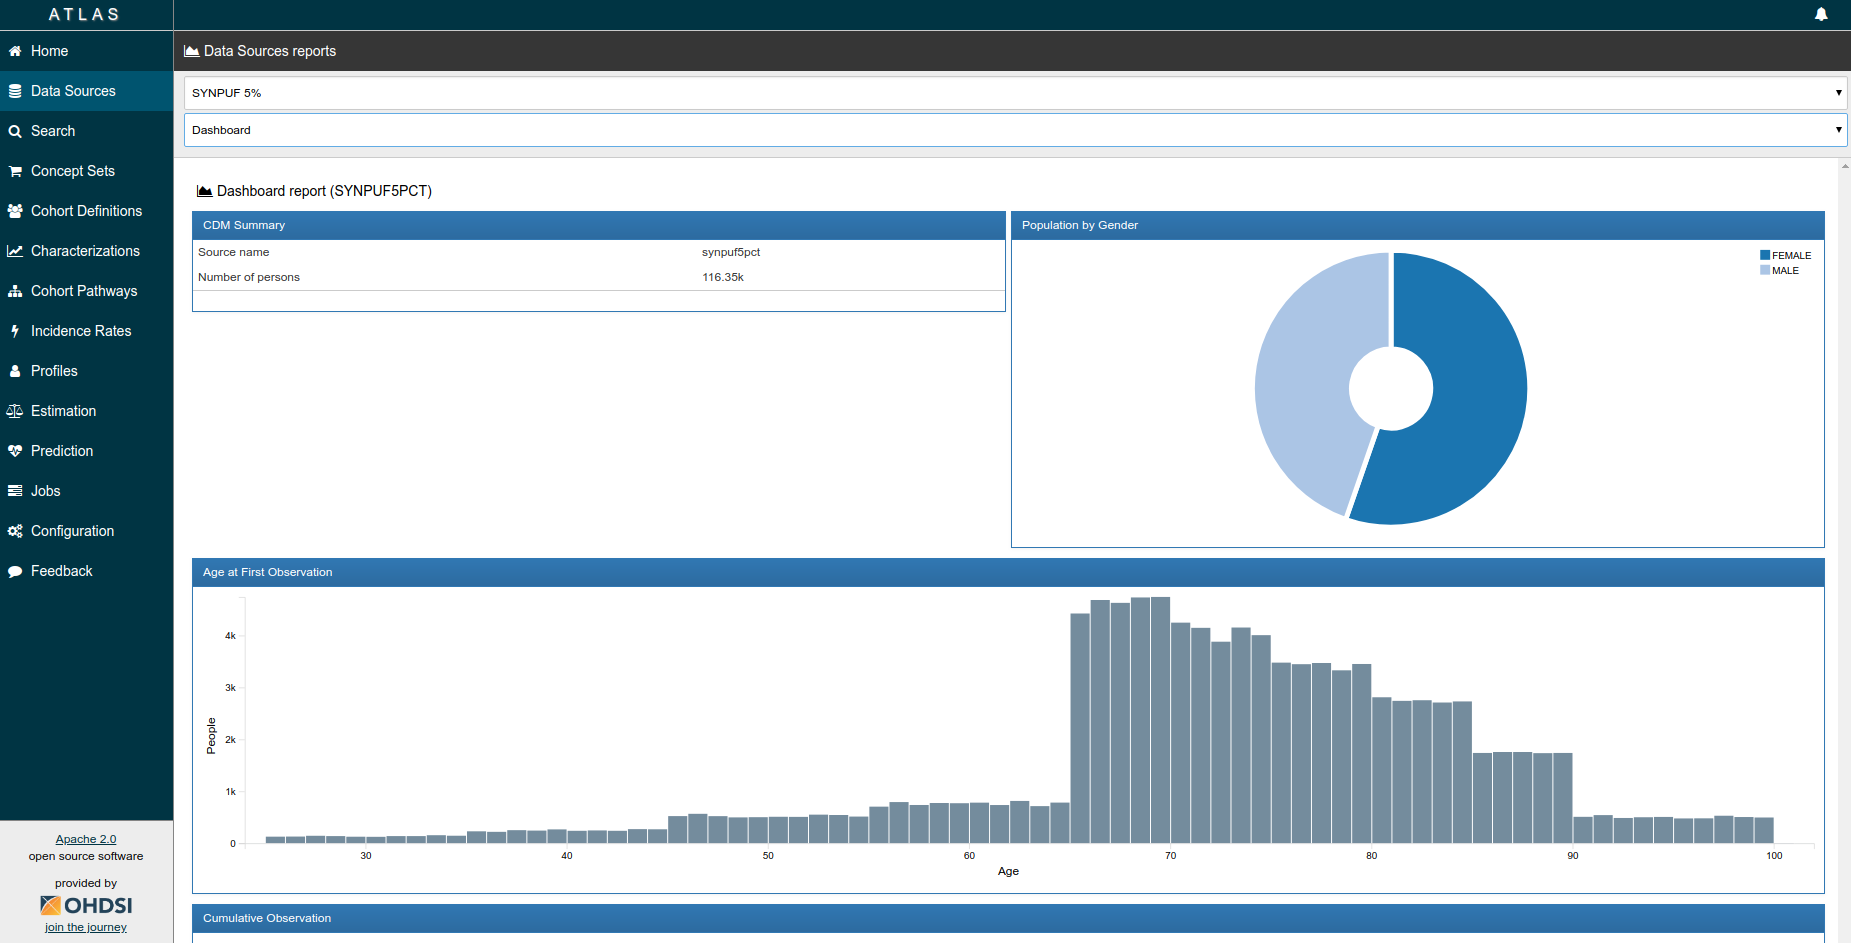This screenshot has width=1851, height=943.
Task: Click the Concept Sets shopping cart icon
Action: pyautogui.click(x=15, y=171)
